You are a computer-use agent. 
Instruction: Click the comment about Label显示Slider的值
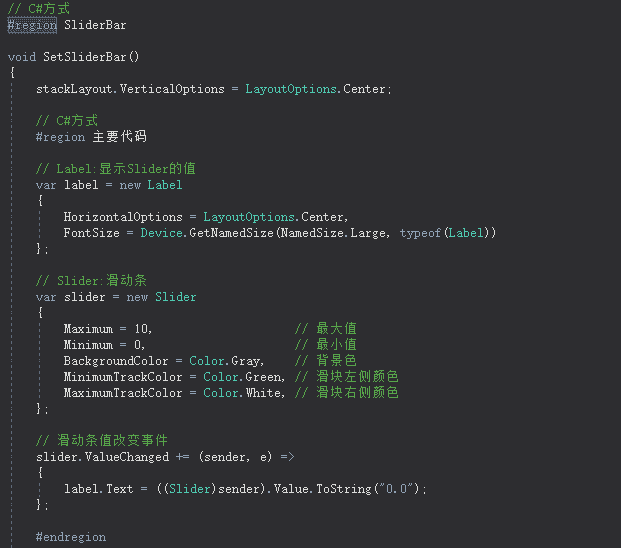coord(116,169)
